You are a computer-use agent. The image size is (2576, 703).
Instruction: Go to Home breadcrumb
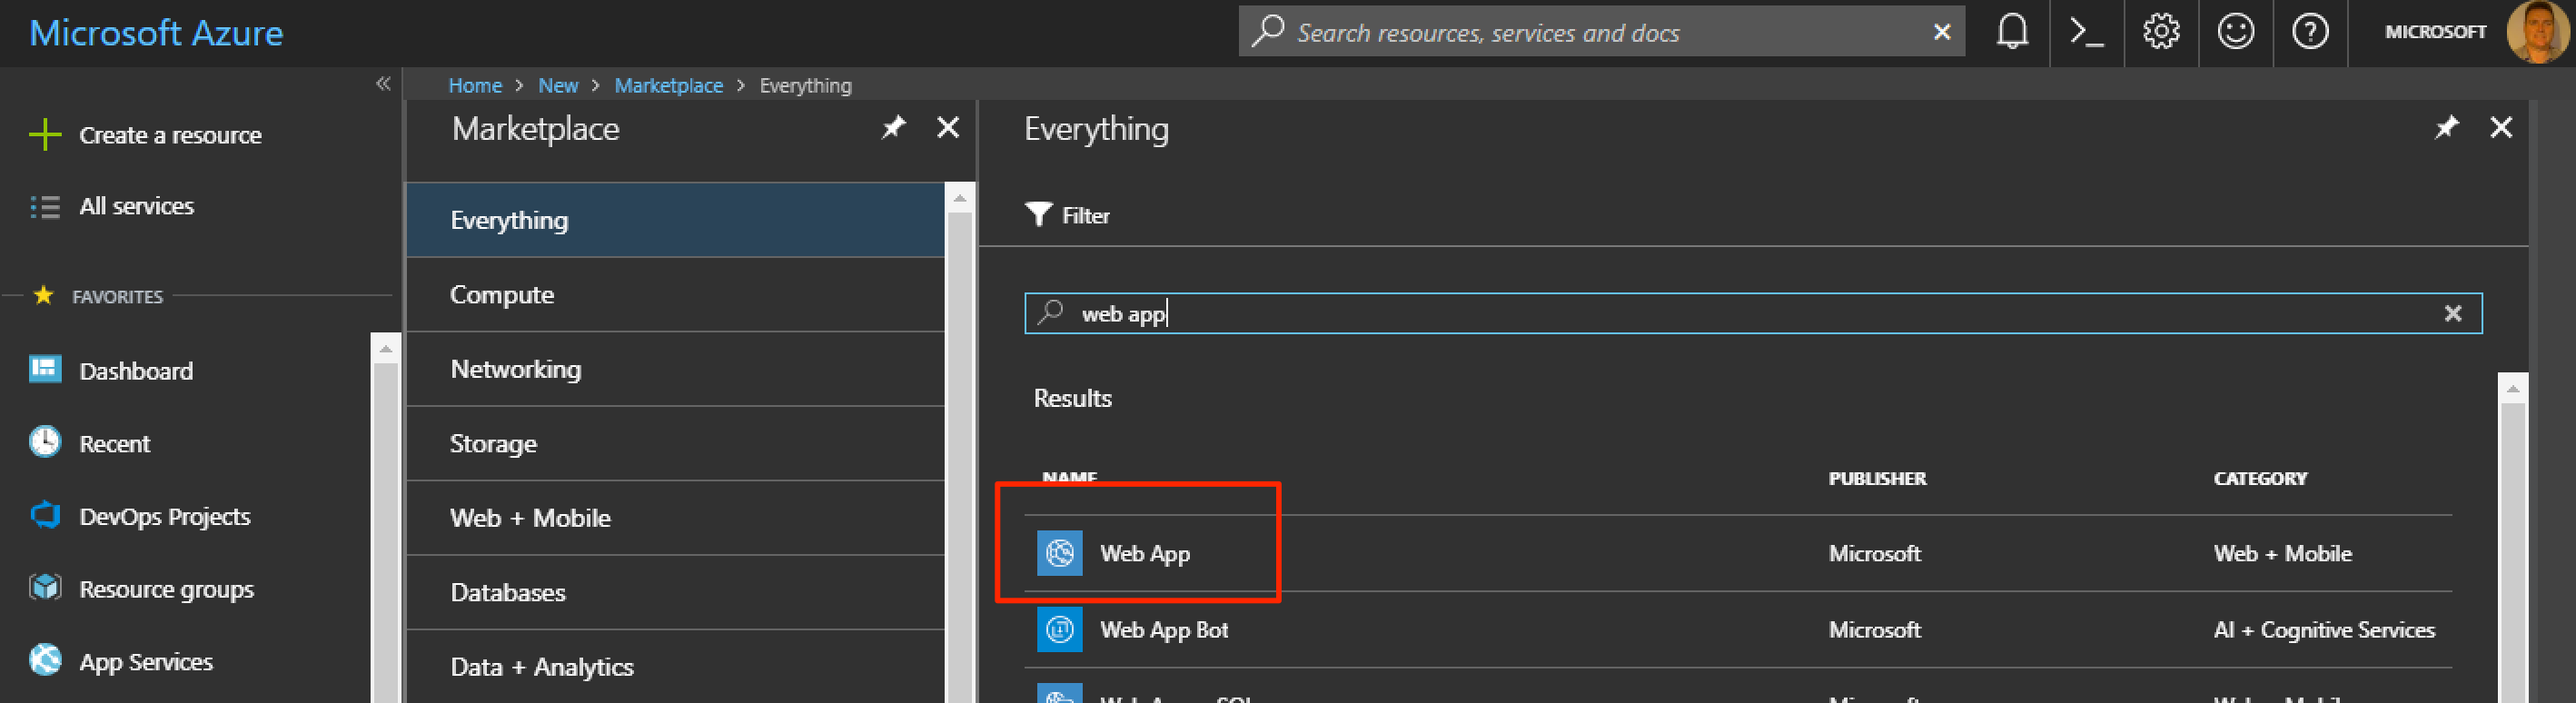475,86
